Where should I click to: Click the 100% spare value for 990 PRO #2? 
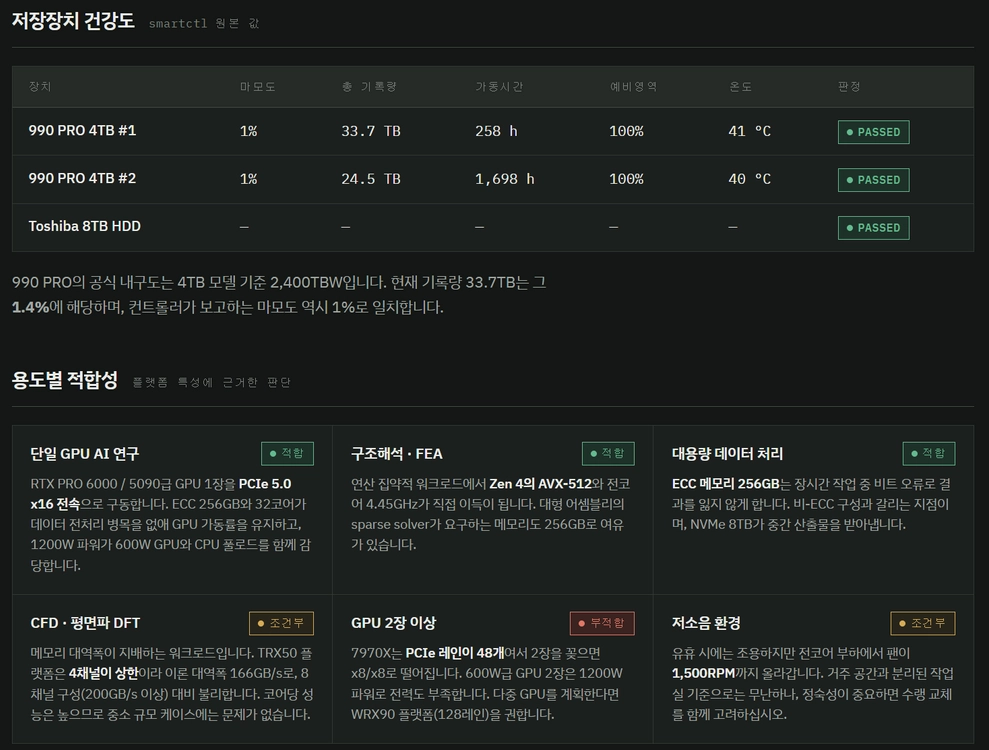[x=626, y=179]
